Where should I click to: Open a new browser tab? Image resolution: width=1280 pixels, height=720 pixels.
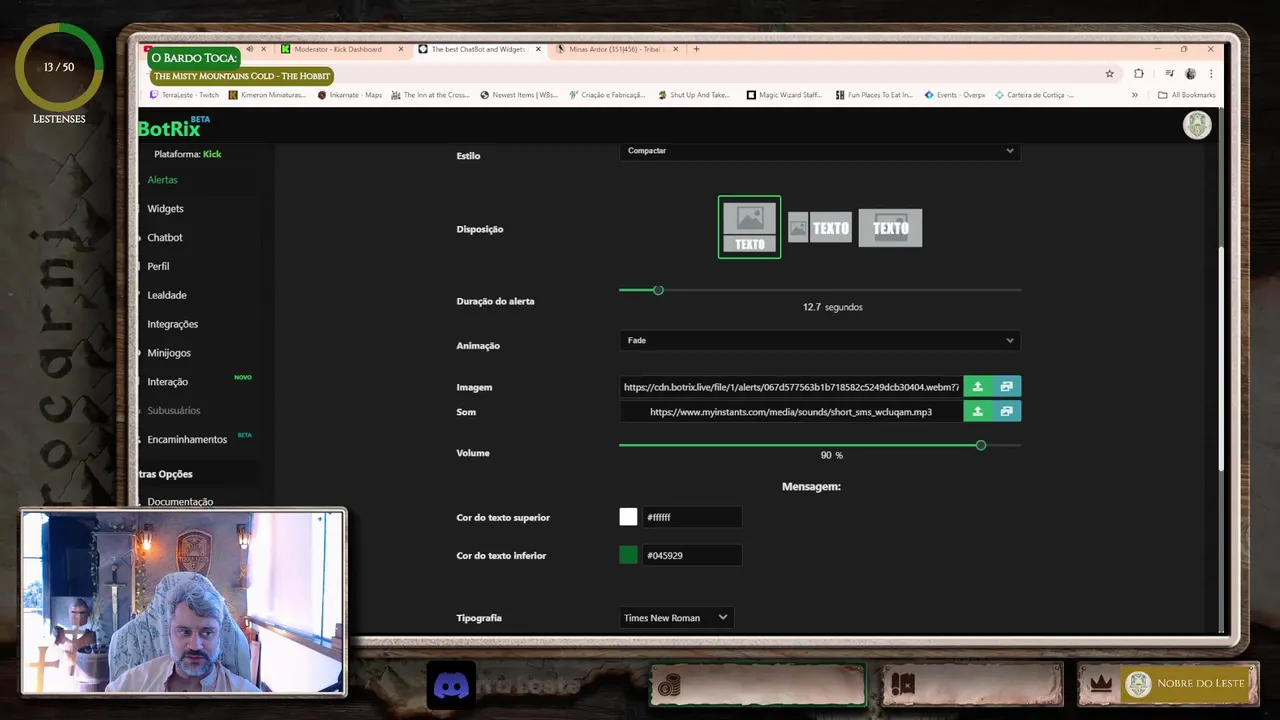tap(696, 49)
